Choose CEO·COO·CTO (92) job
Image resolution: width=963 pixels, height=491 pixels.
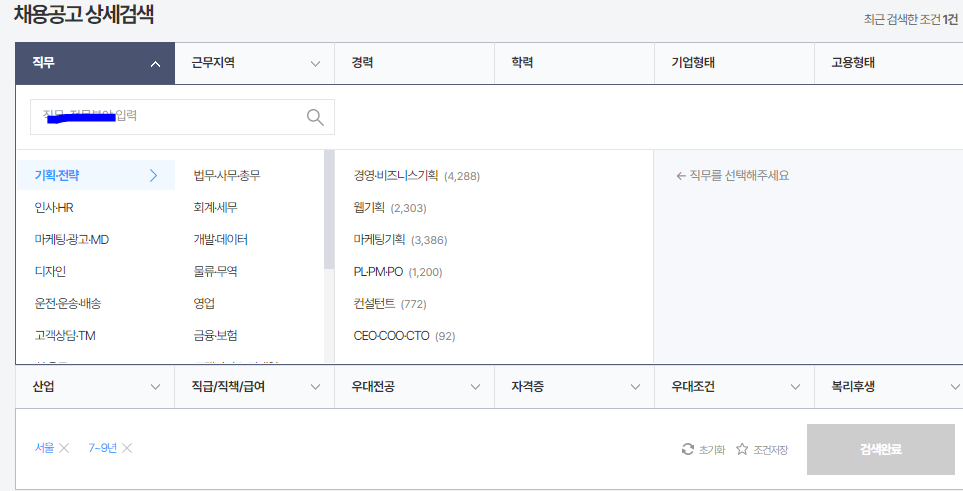pos(404,336)
